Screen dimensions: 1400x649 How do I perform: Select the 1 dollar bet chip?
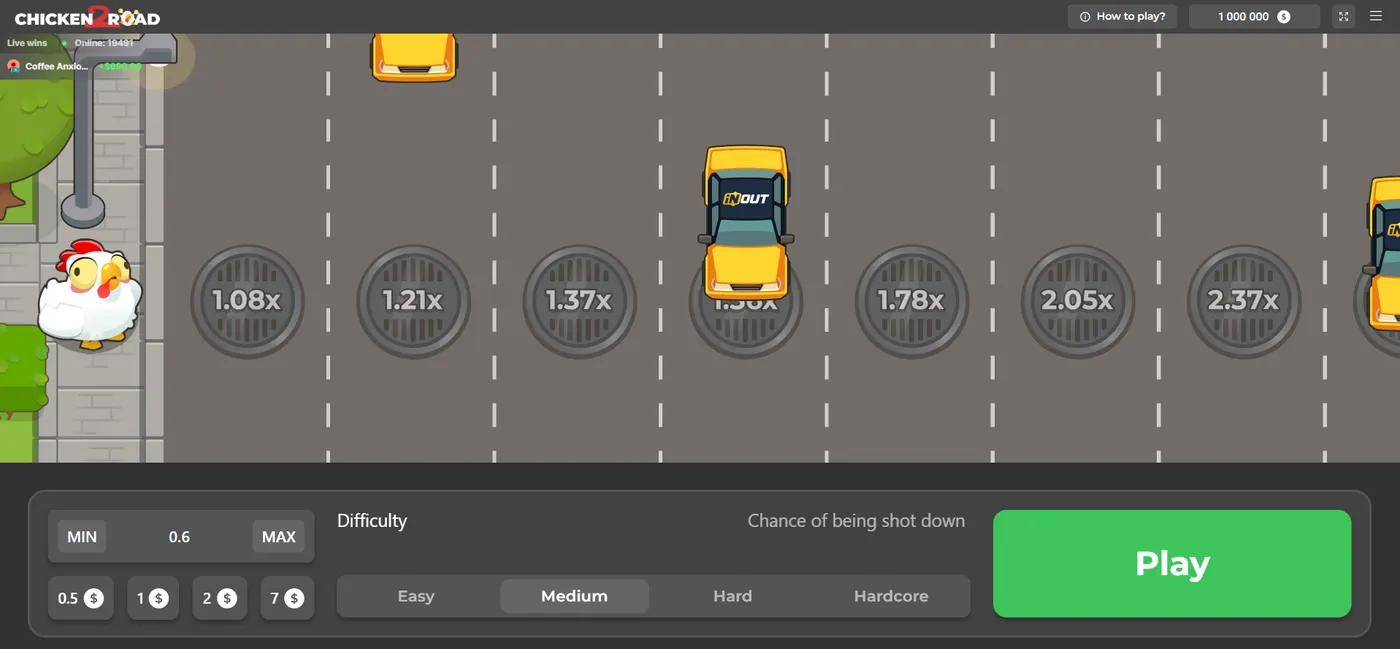152,598
